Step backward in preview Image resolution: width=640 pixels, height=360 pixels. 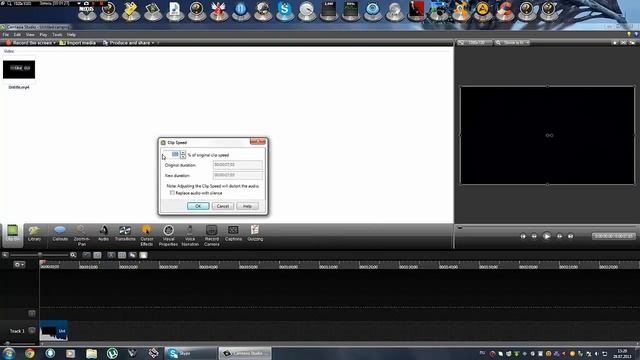534,236
